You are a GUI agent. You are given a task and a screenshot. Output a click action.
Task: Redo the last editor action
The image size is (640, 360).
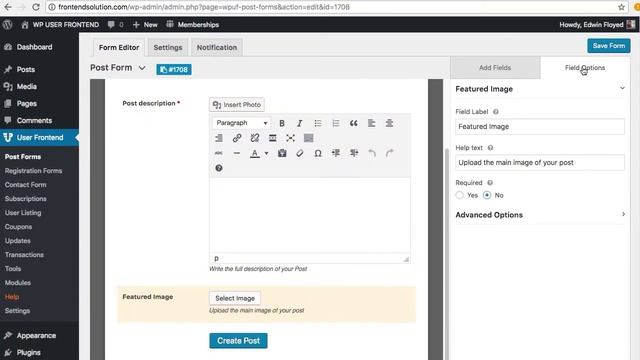tap(390, 153)
